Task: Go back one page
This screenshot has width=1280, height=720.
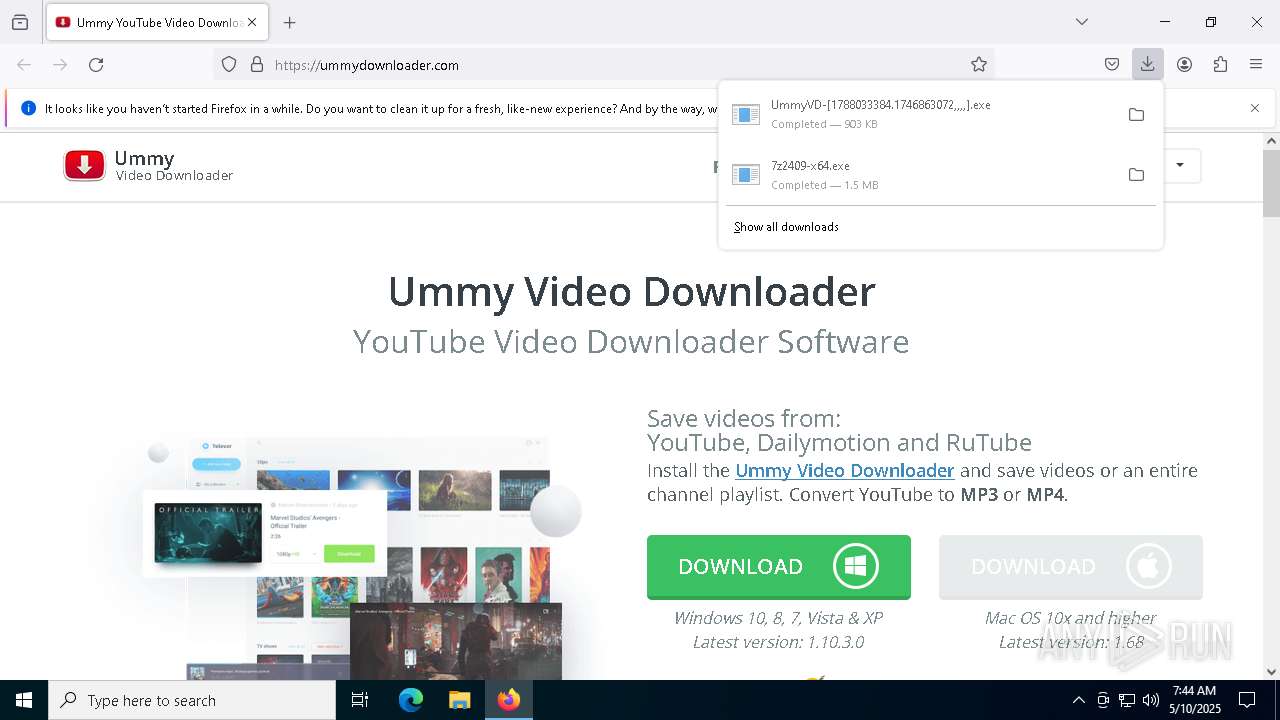Action: 24,64
